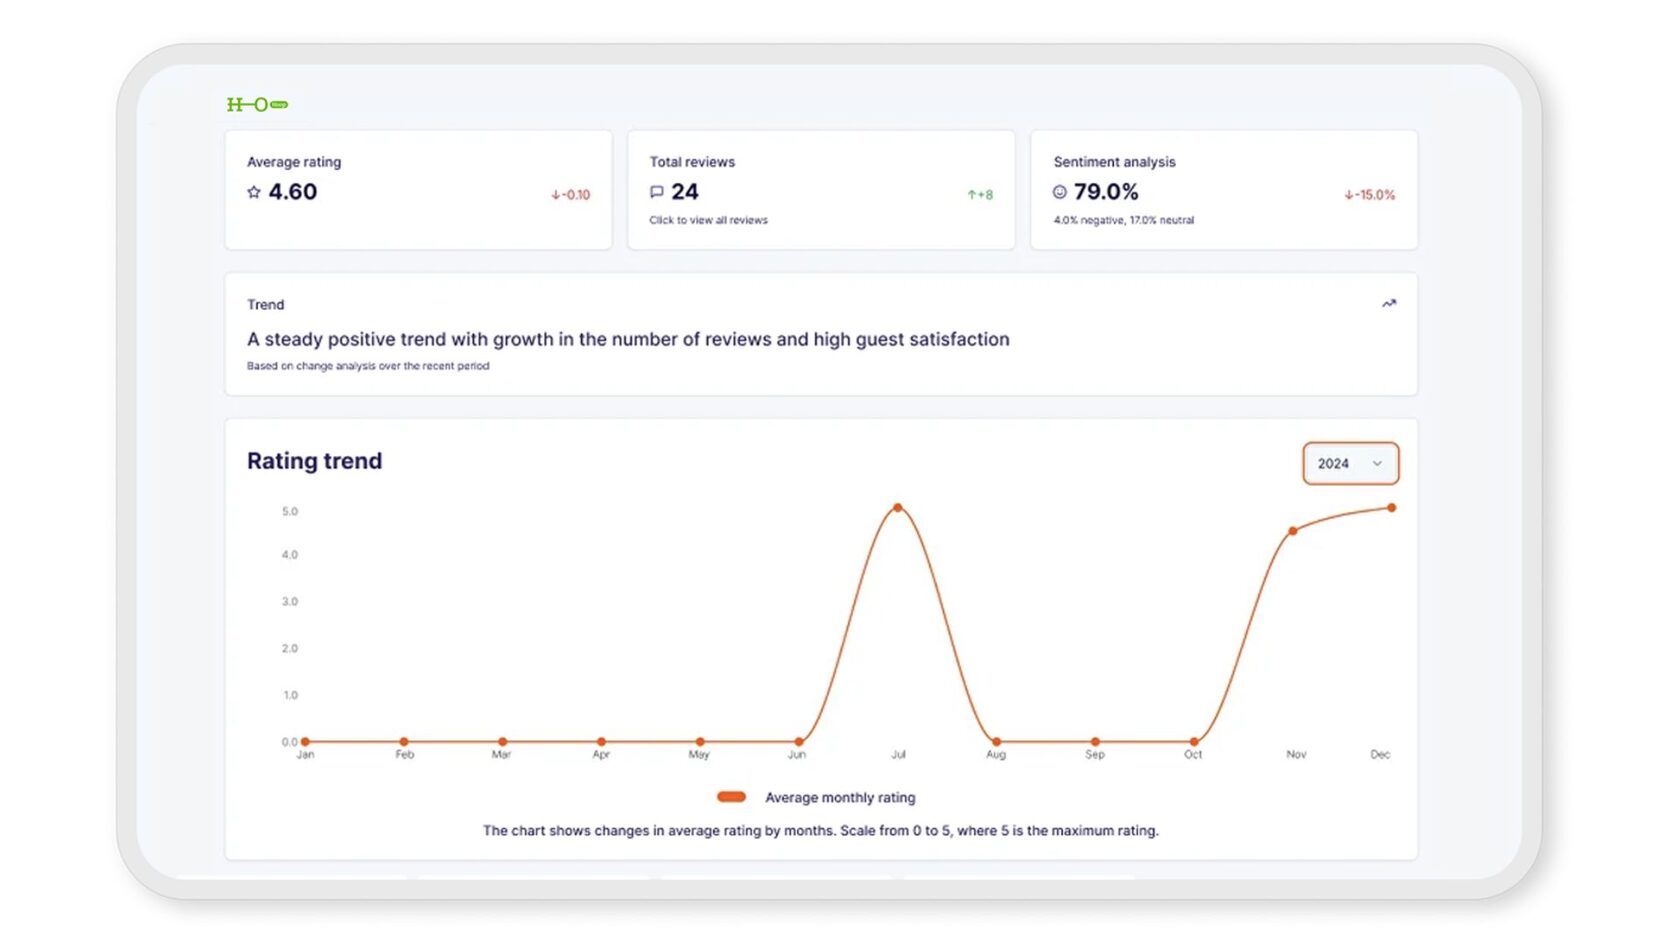
Task: Click the November data point on chart
Action: (x=1293, y=531)
